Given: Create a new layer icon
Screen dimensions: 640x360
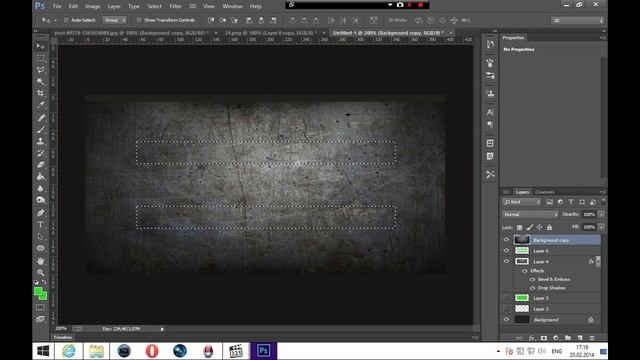Looking at the screenshot, I should click(580, 338).
